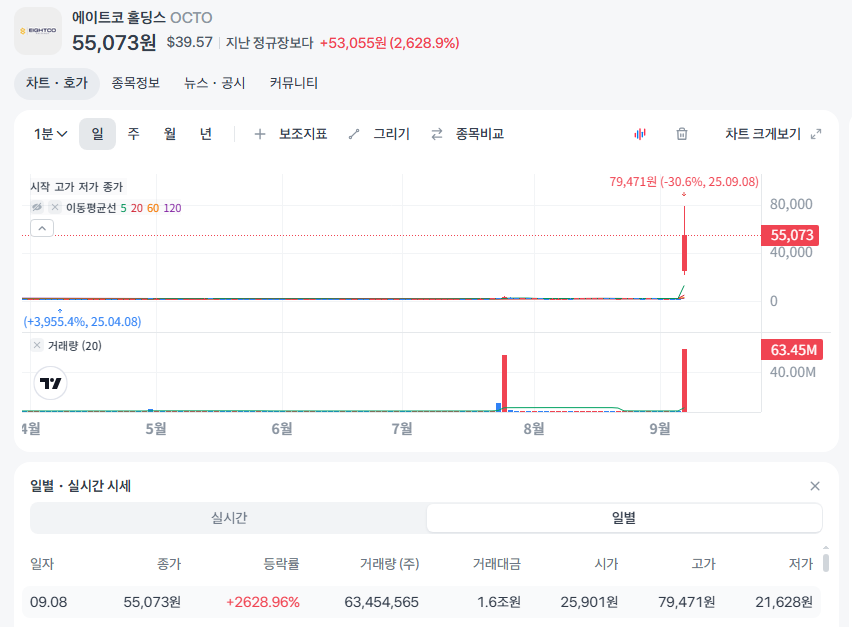Click the 시작 고가 저가 종가 legend
This screenshot has width=852, height=627.
(77, 187)
